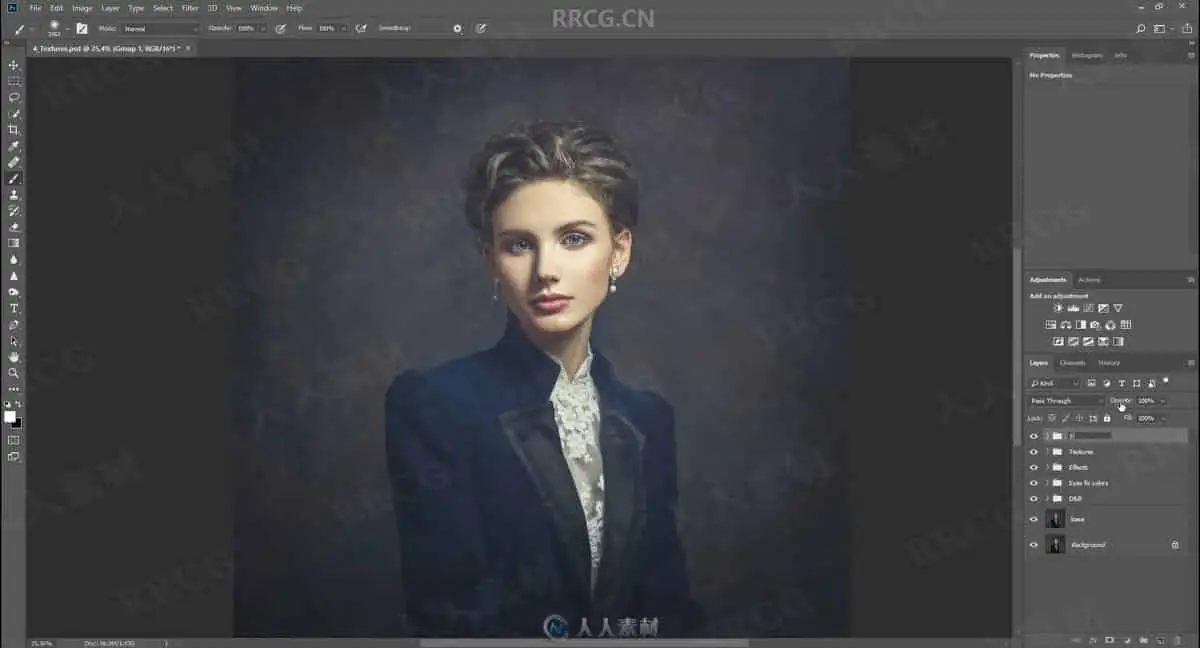Viewport: 1200px width, 648px height.
Task: Open the brush settings panel icon
Action: [x=82, y=29]
